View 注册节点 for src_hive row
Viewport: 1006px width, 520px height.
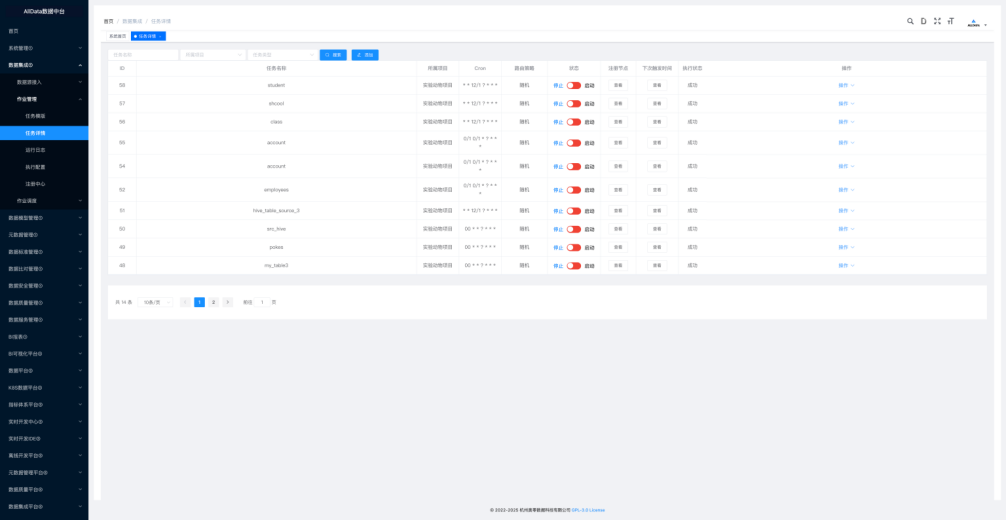(x=618, y=229)
